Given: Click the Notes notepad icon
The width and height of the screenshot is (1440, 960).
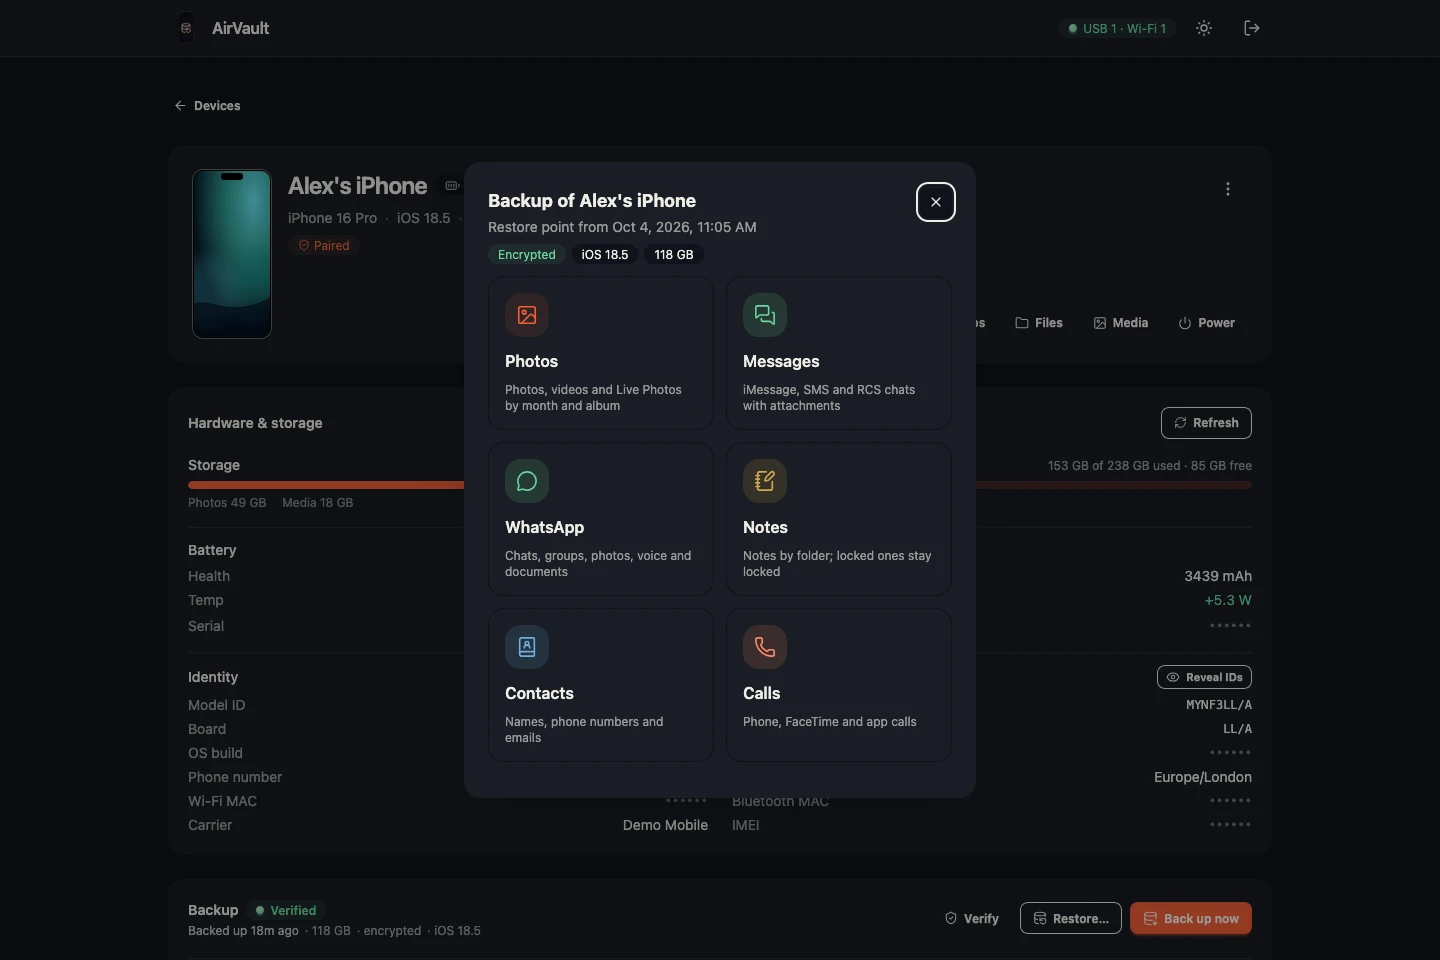Looking at the screenshot, I should click(x=765, y=481).
